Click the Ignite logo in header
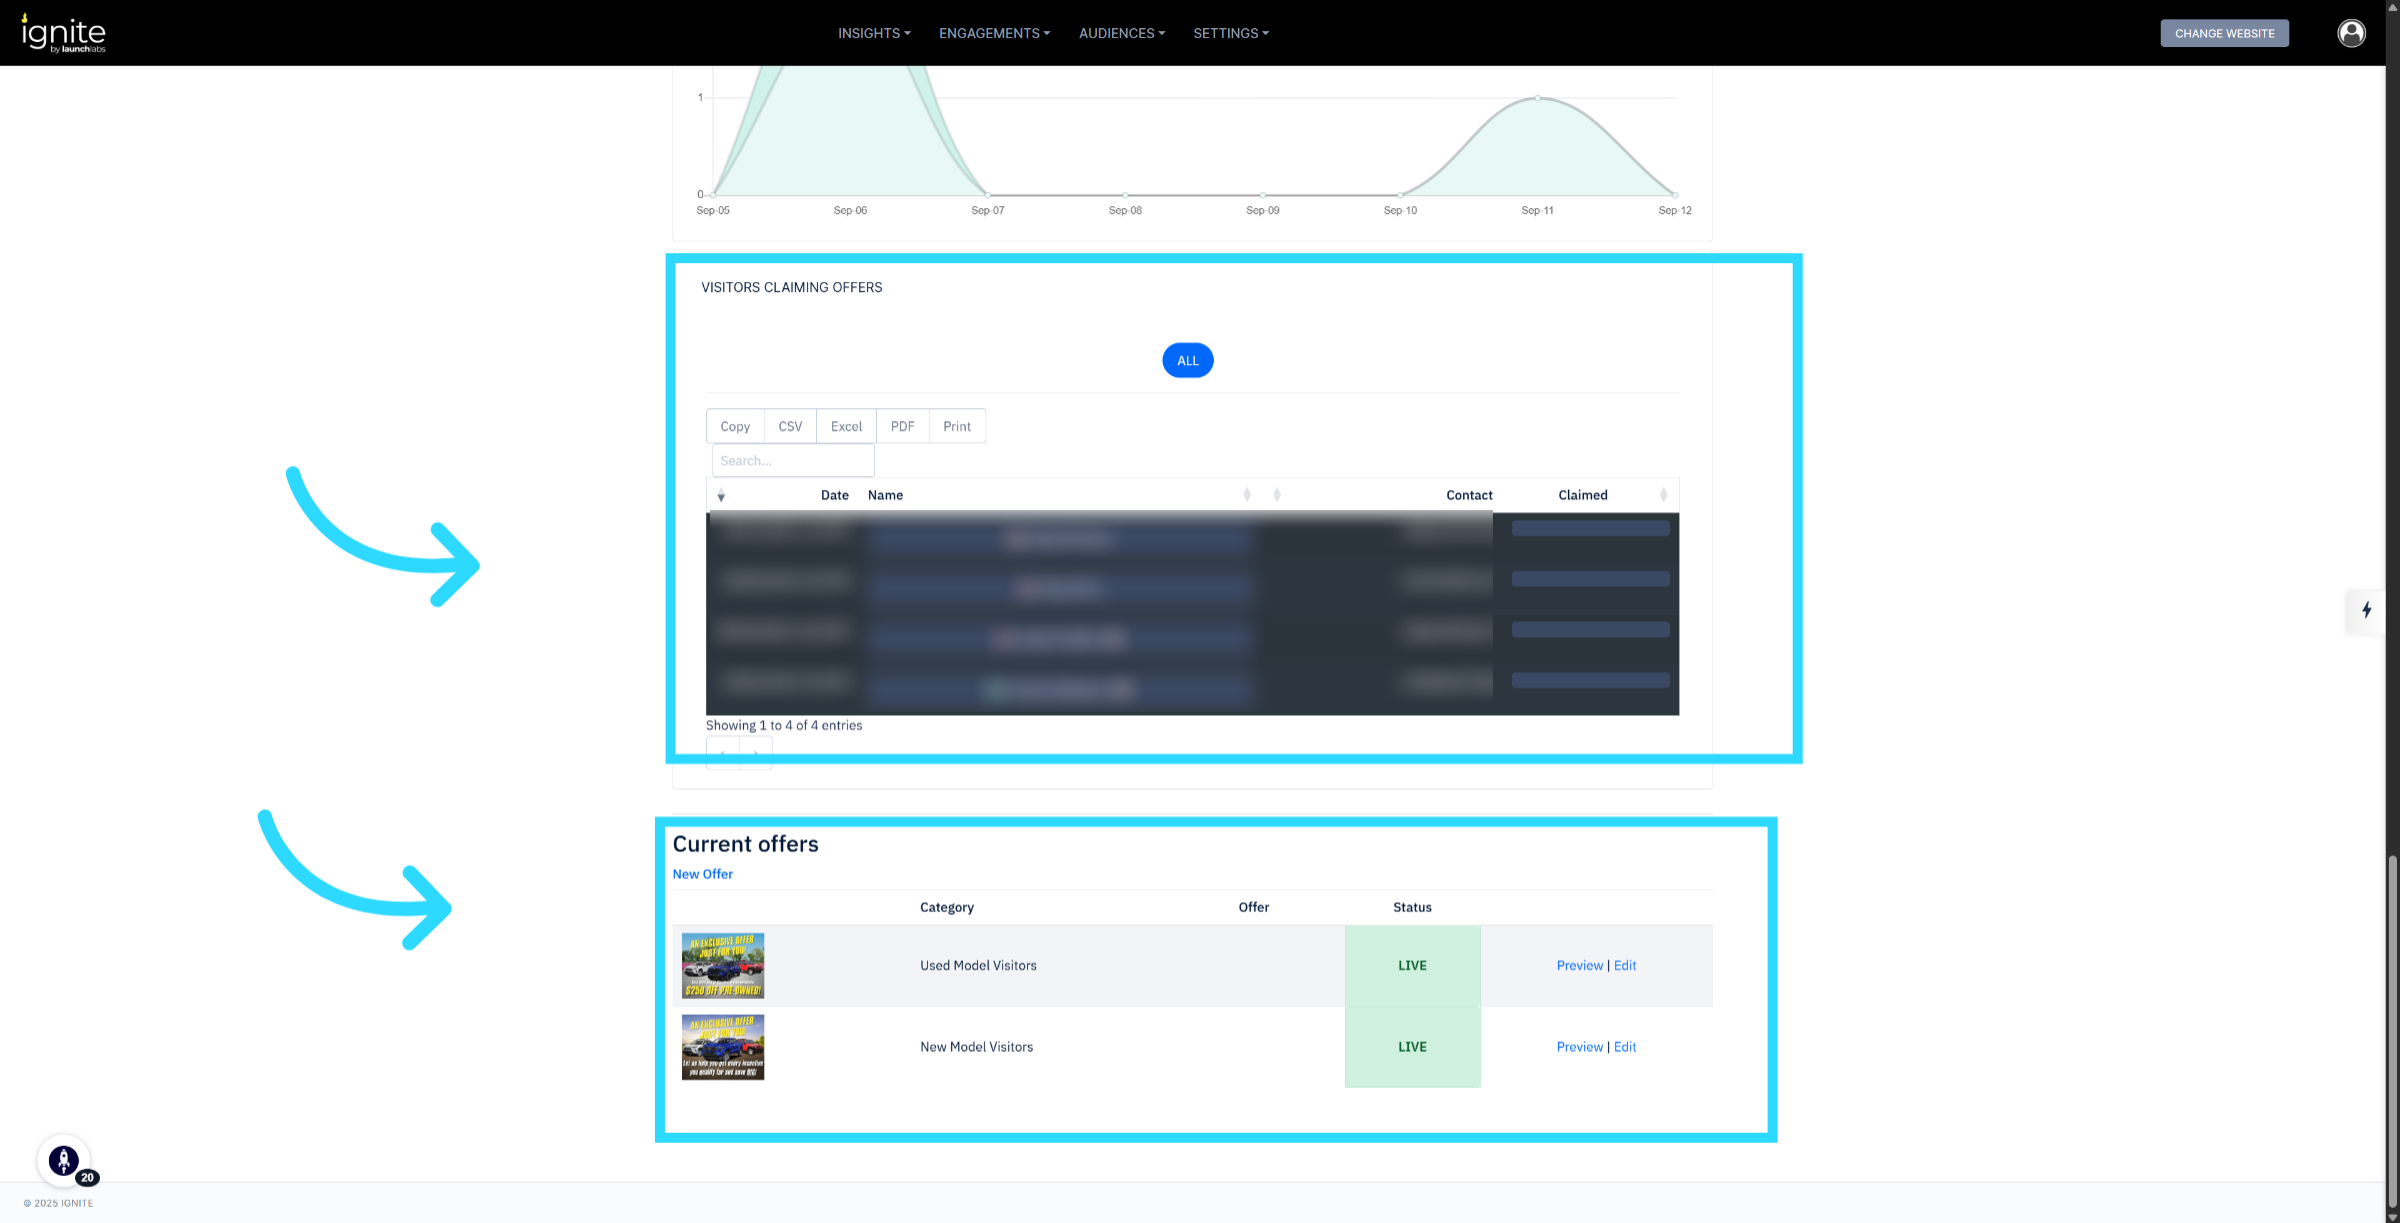The height and width of the screenshot is (1223, 2400). [x=63, y=33]
